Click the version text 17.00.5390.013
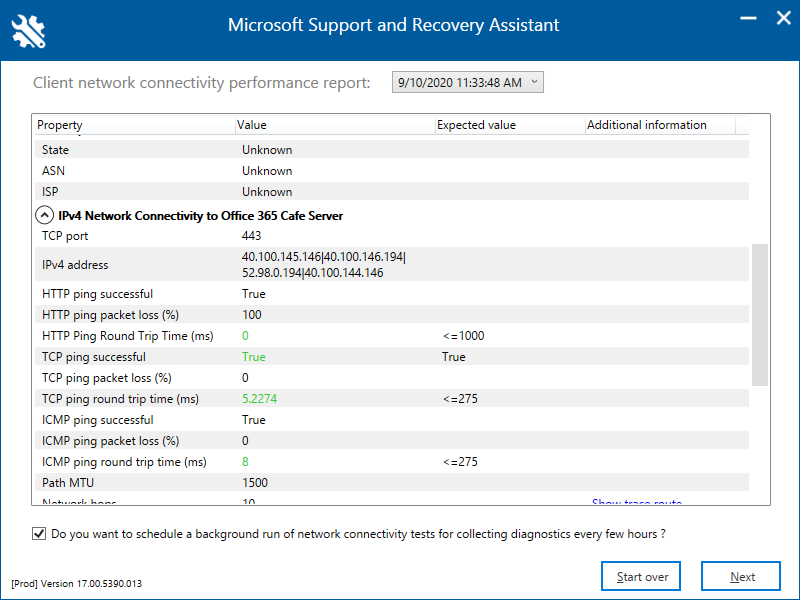800x600 pixels. click(x=109, y=583)
